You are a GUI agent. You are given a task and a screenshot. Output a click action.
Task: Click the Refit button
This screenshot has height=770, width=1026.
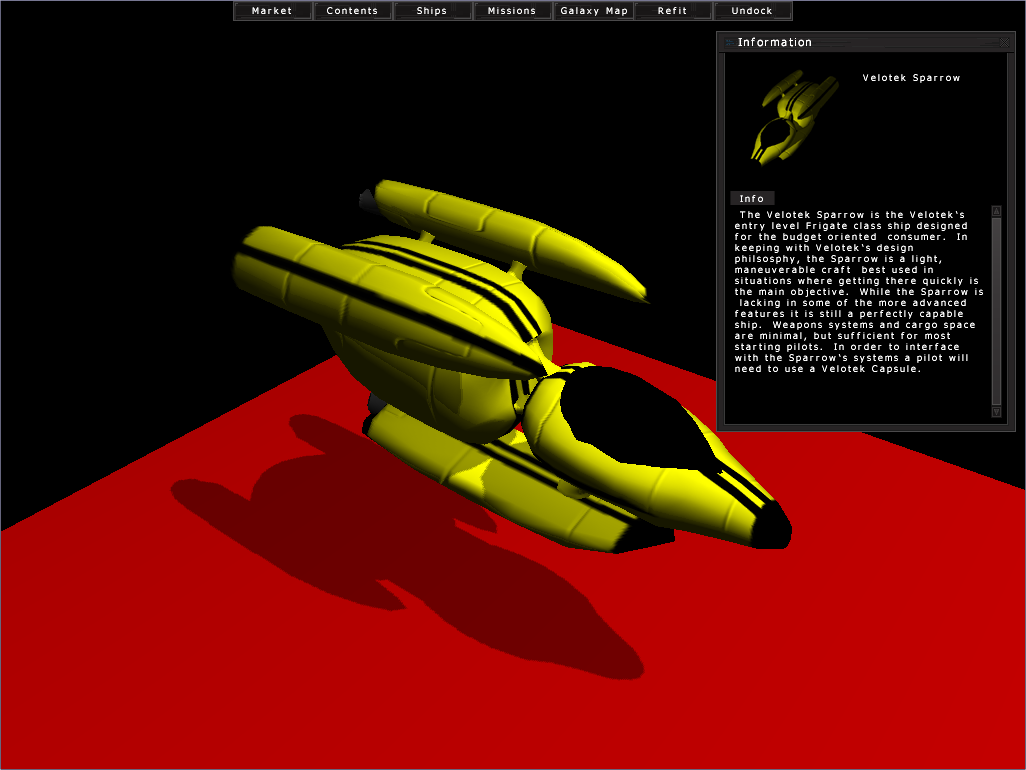(x=673, y=11)
